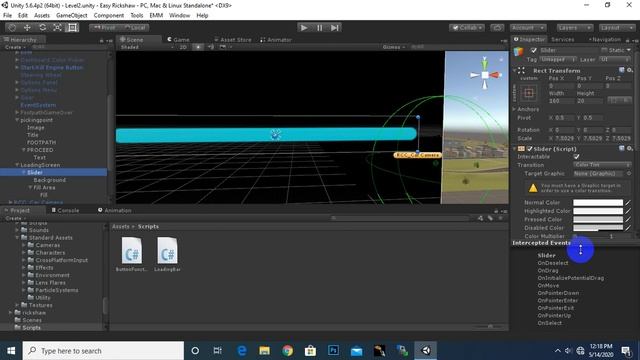Toggle the Static checkbox
The width and height of the screenshot is (640, 360).
pyautogui.click(x=604, y=50)
